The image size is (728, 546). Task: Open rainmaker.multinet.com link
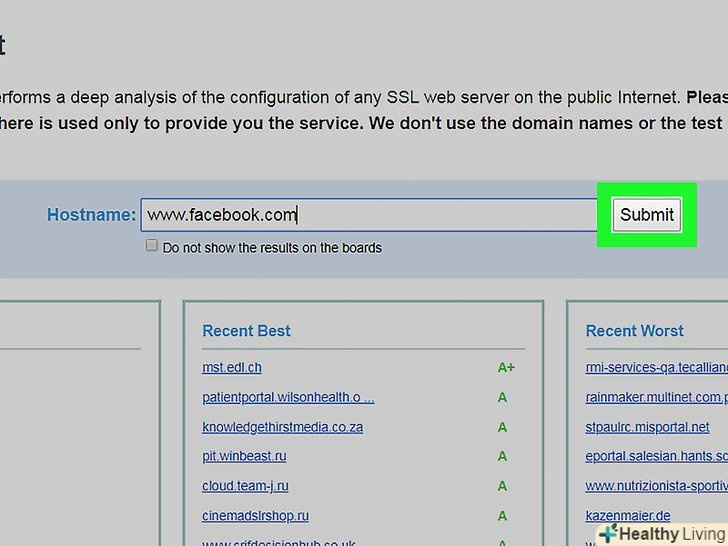656,397
